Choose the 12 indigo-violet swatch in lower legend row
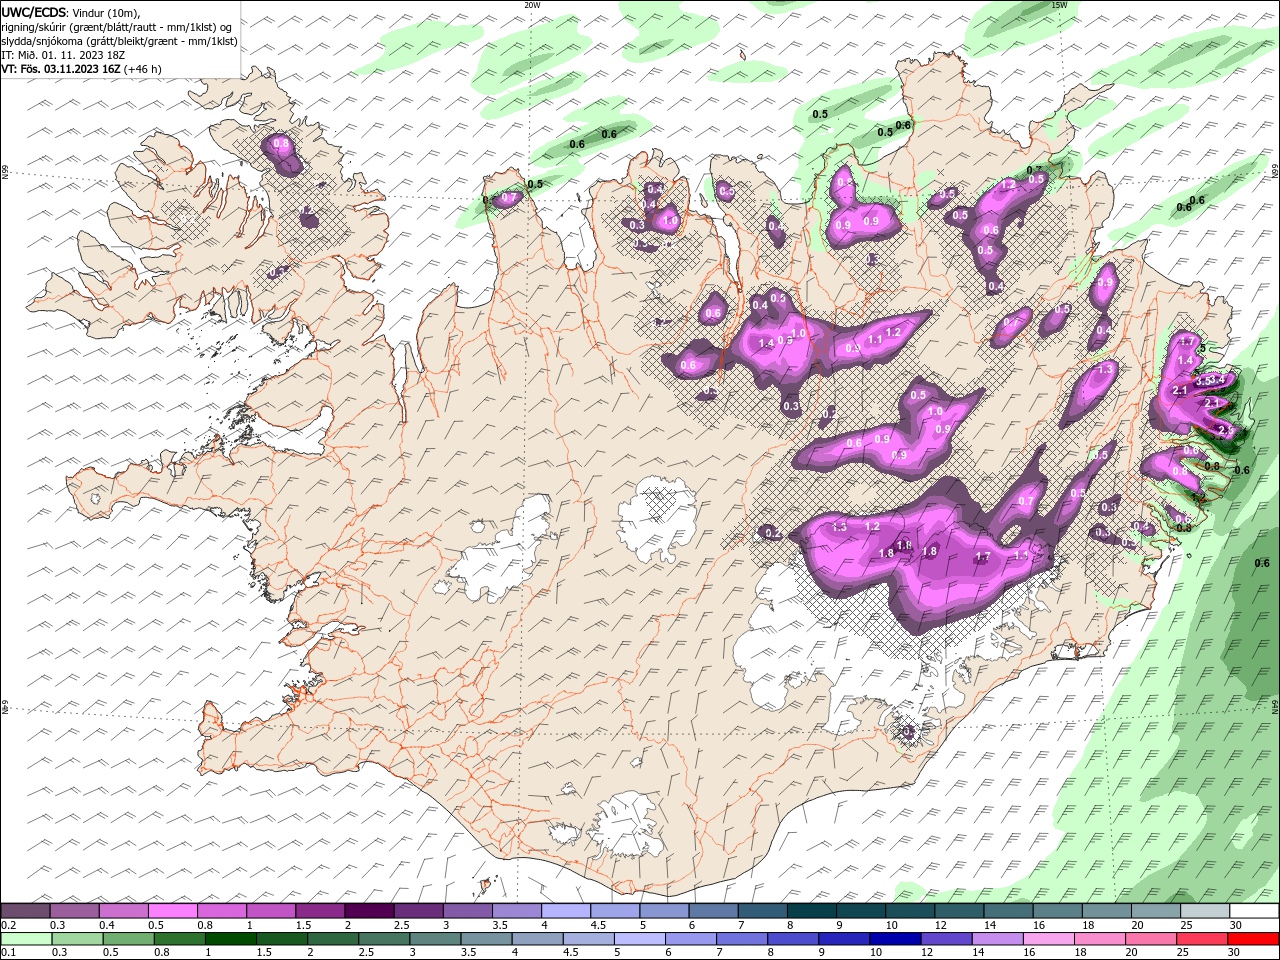 pyautogui.click(x=945, y=939)
